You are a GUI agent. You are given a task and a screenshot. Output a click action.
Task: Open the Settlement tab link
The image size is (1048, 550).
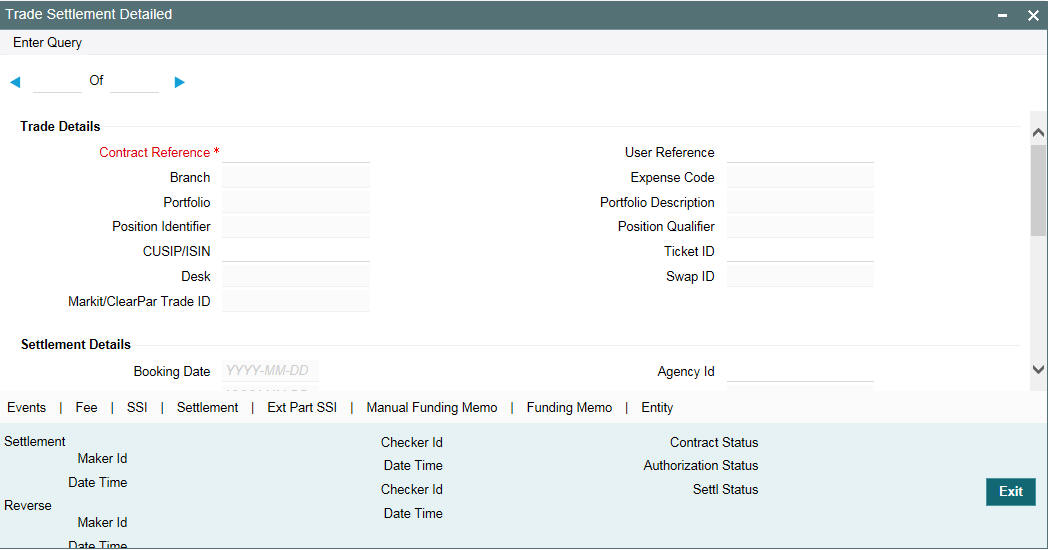tap(207, 408)
